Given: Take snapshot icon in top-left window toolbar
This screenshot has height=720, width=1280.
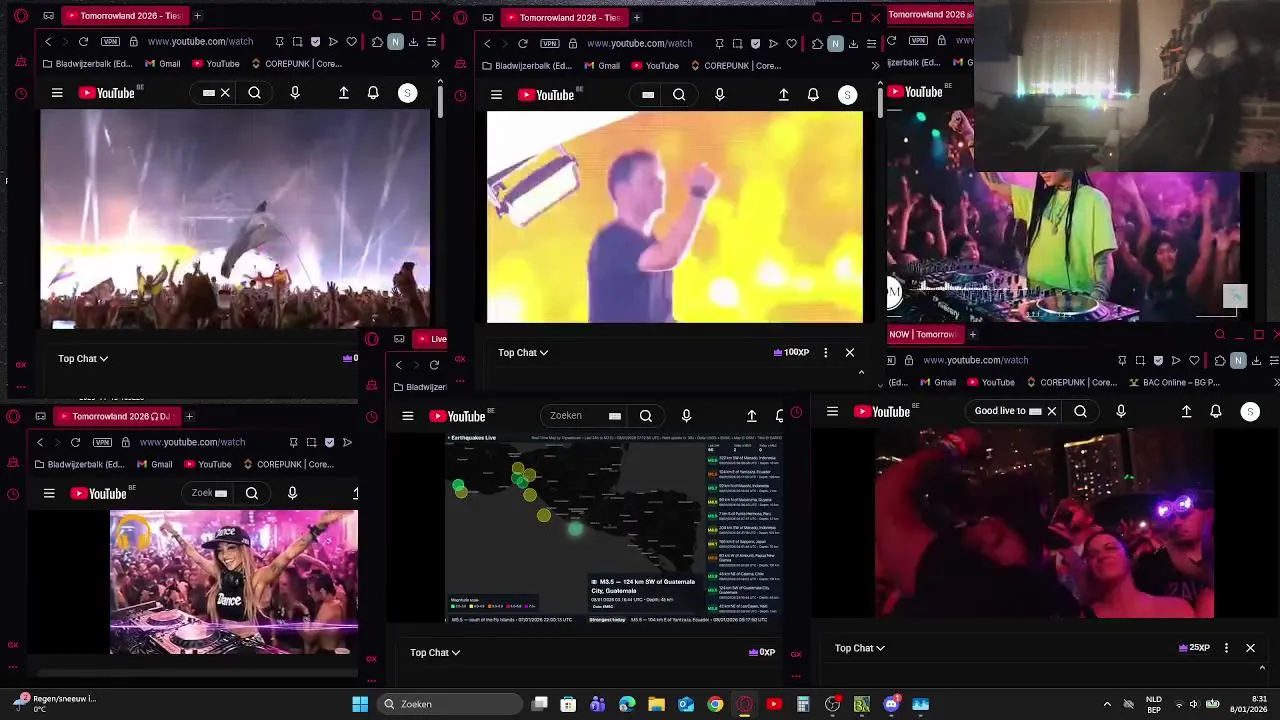Looking at the screenshot, I should (298, 42).
